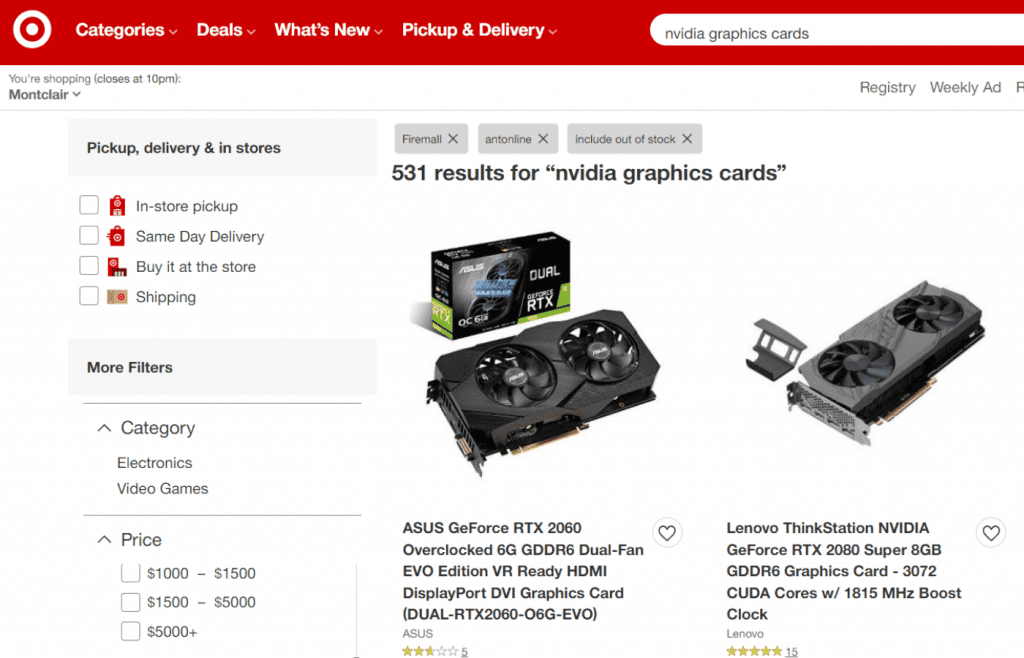
Task: Remove the antonline filter chip
Action: [x=543, y=139]
